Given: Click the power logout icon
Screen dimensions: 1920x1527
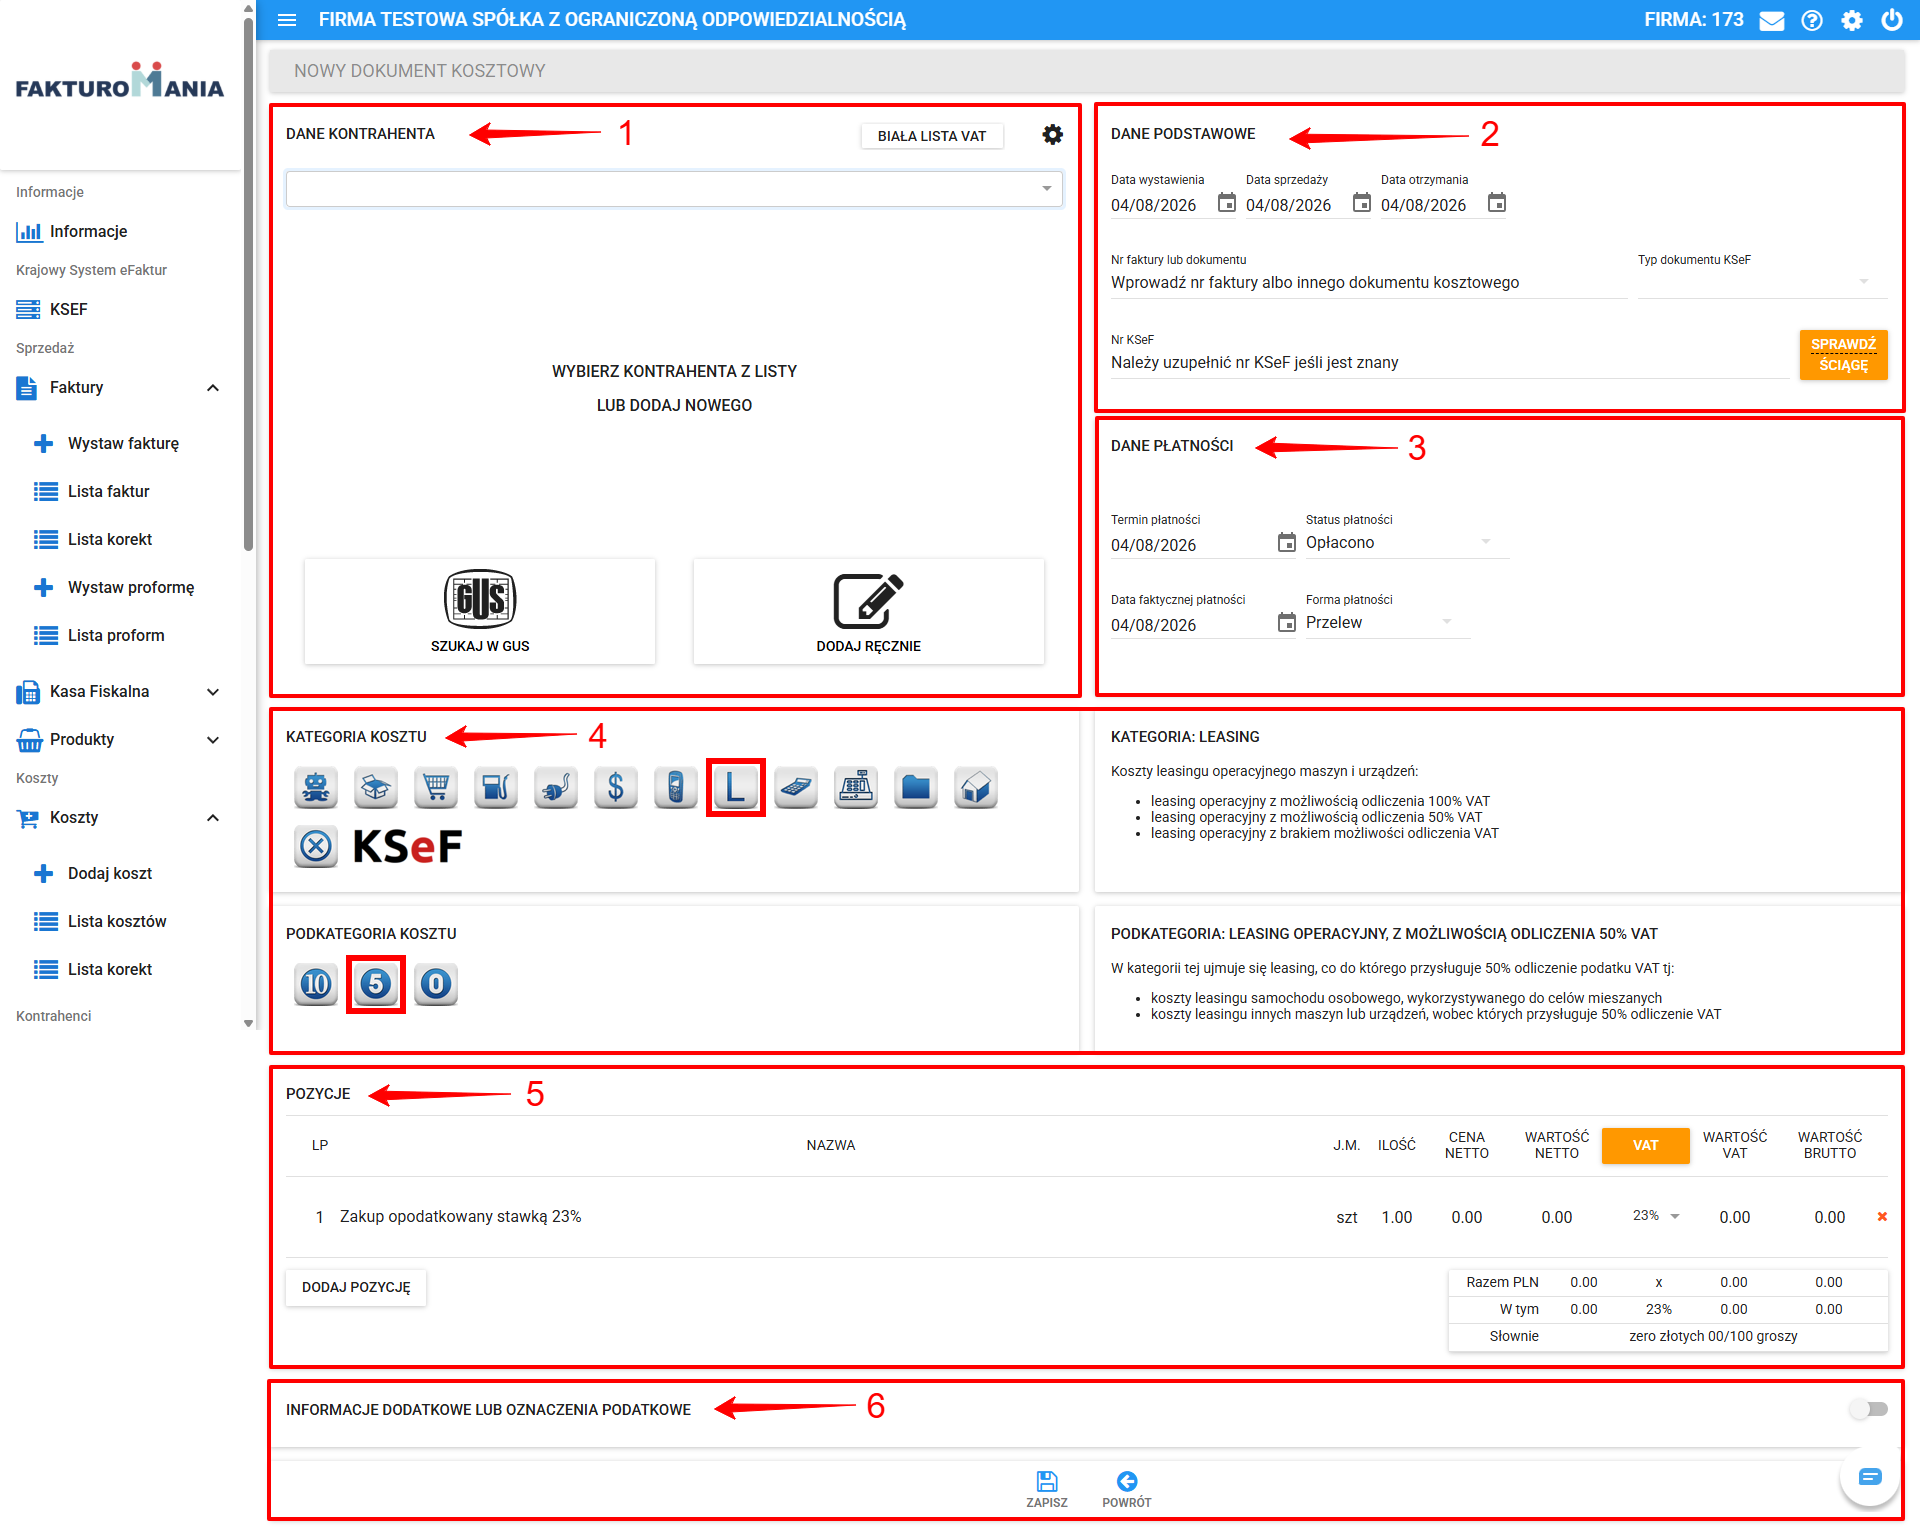Looking at the screenshot, I should (x=1892, y=20).
